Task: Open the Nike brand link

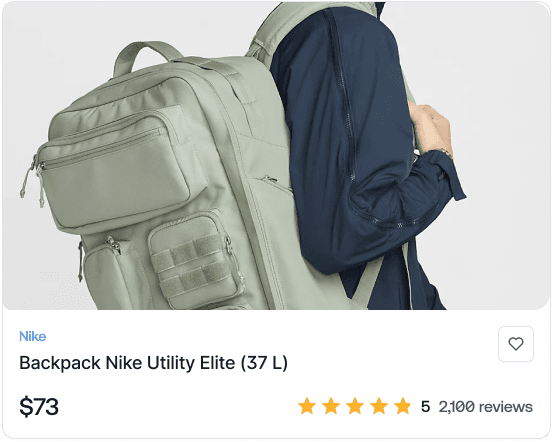Action: tap(32, 336)
